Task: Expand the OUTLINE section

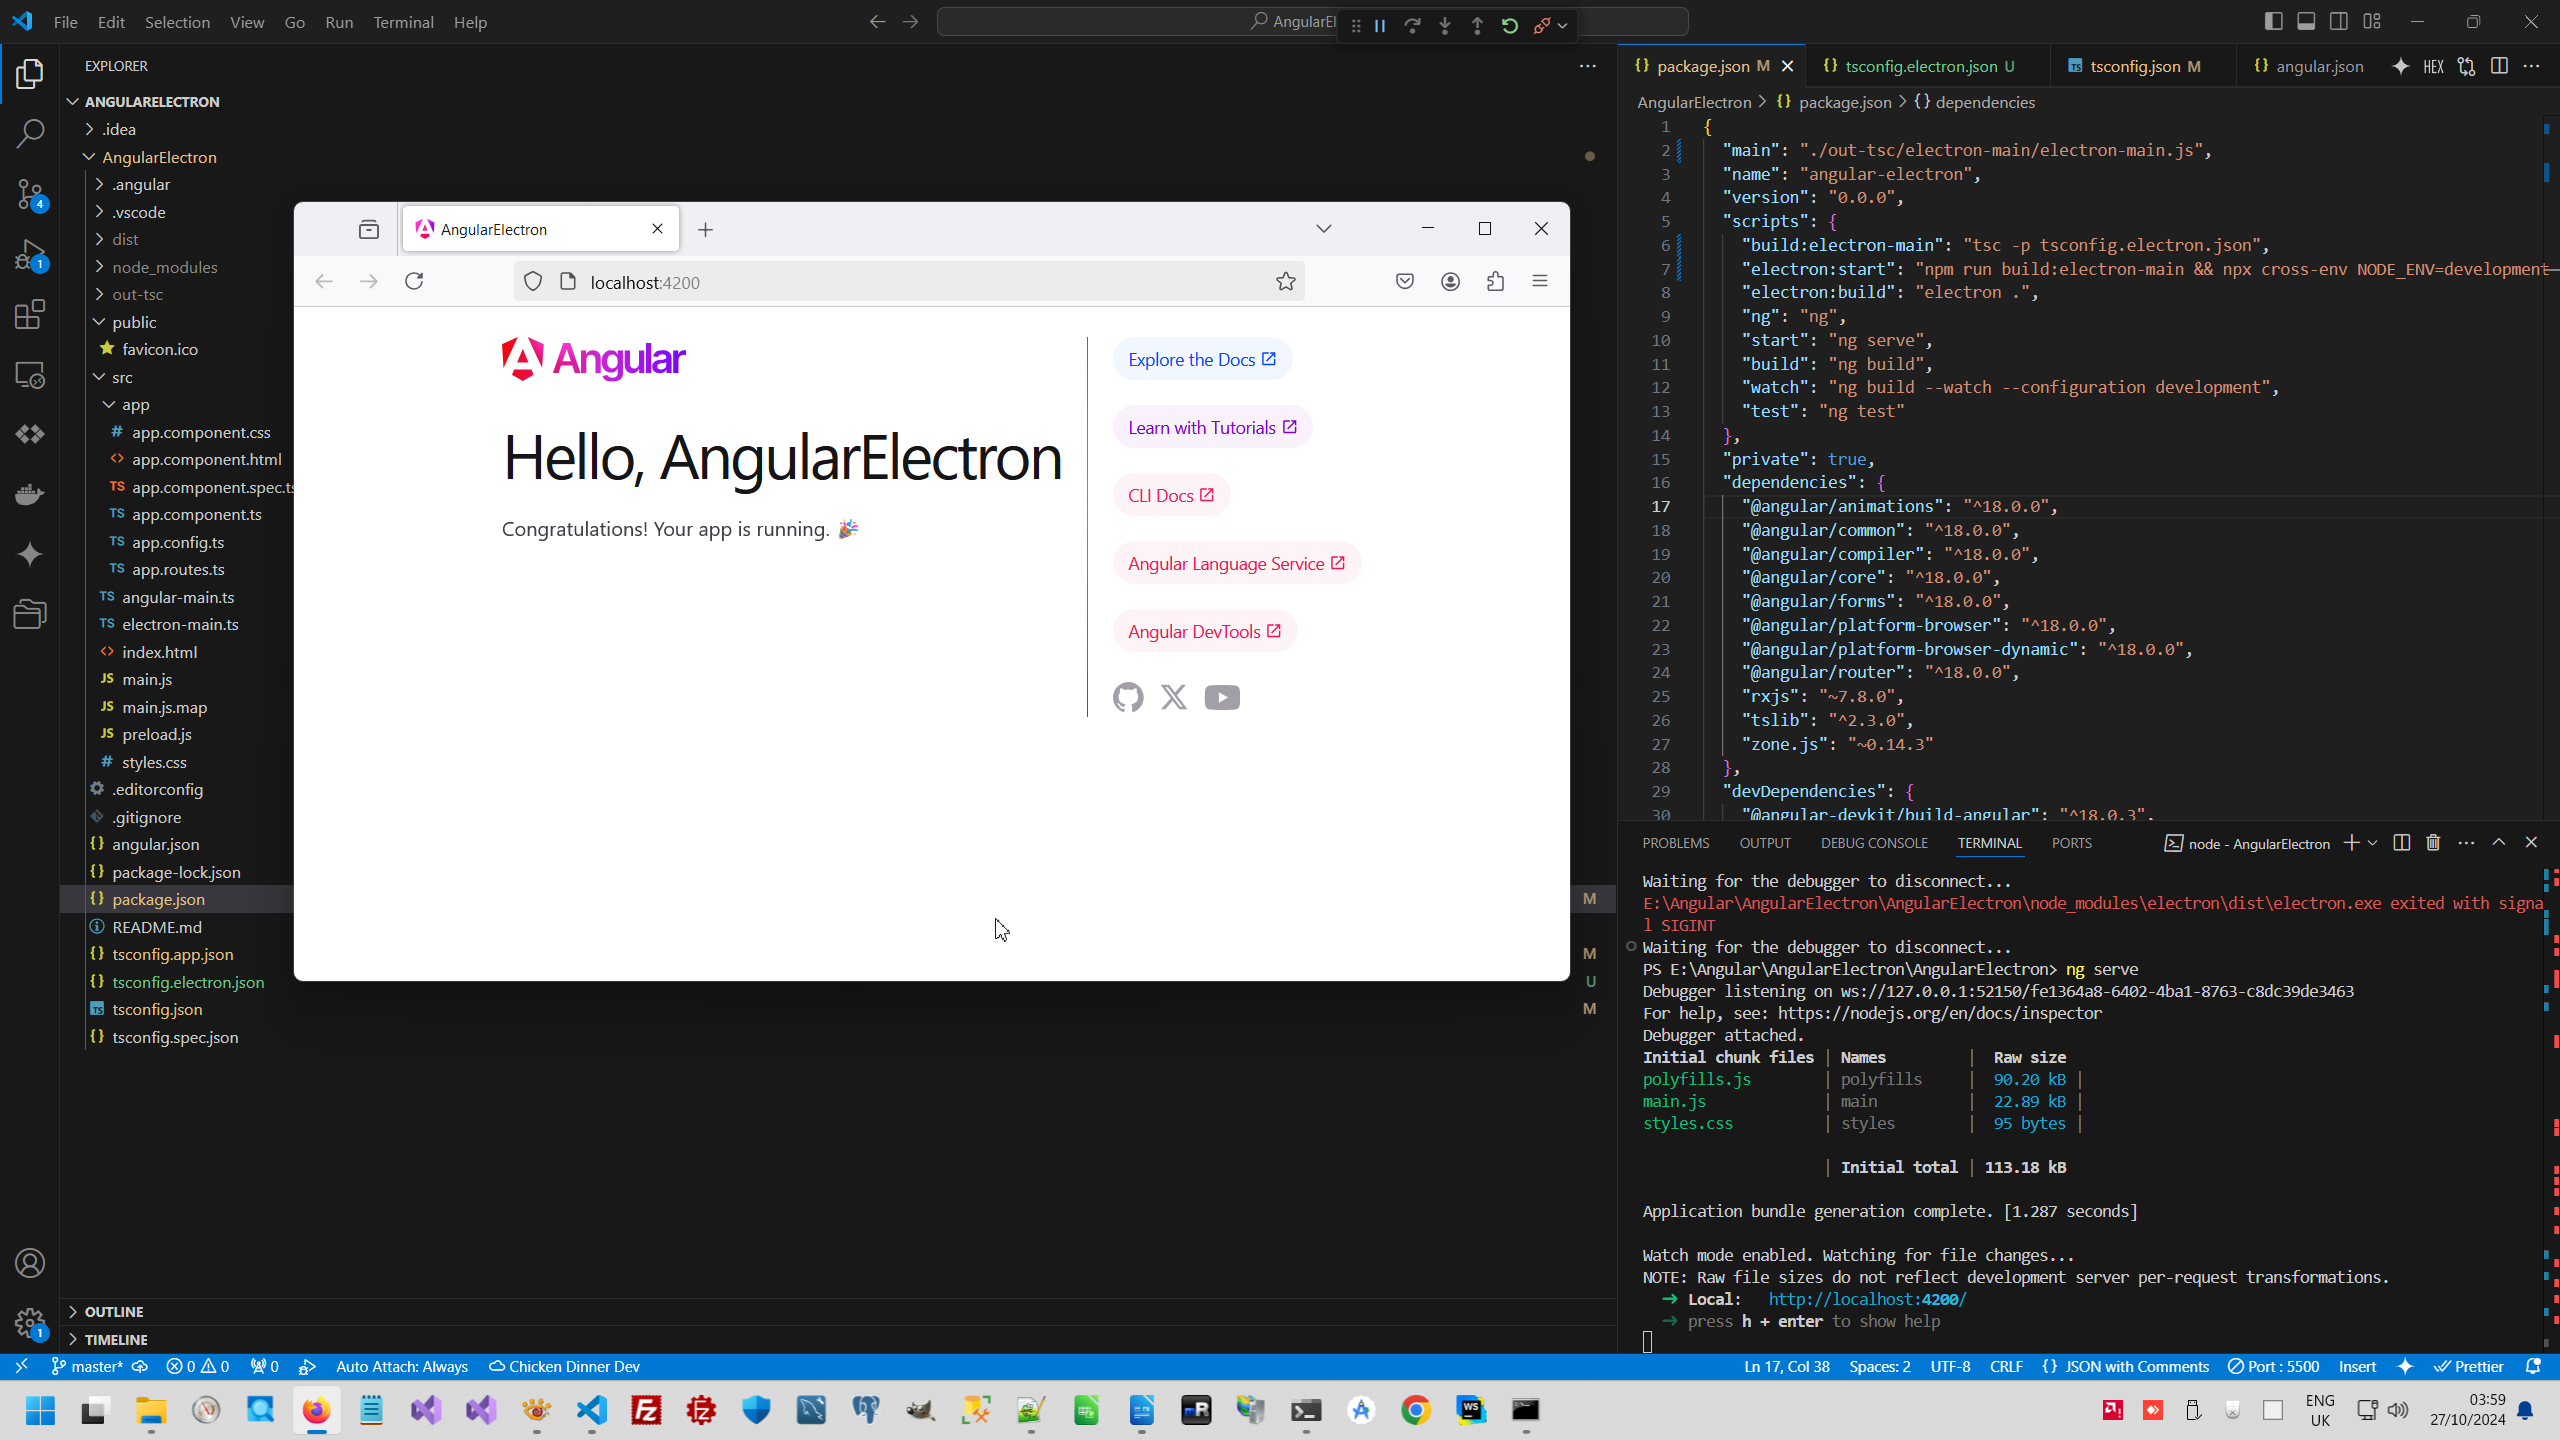Action: tap(113, 1312)
